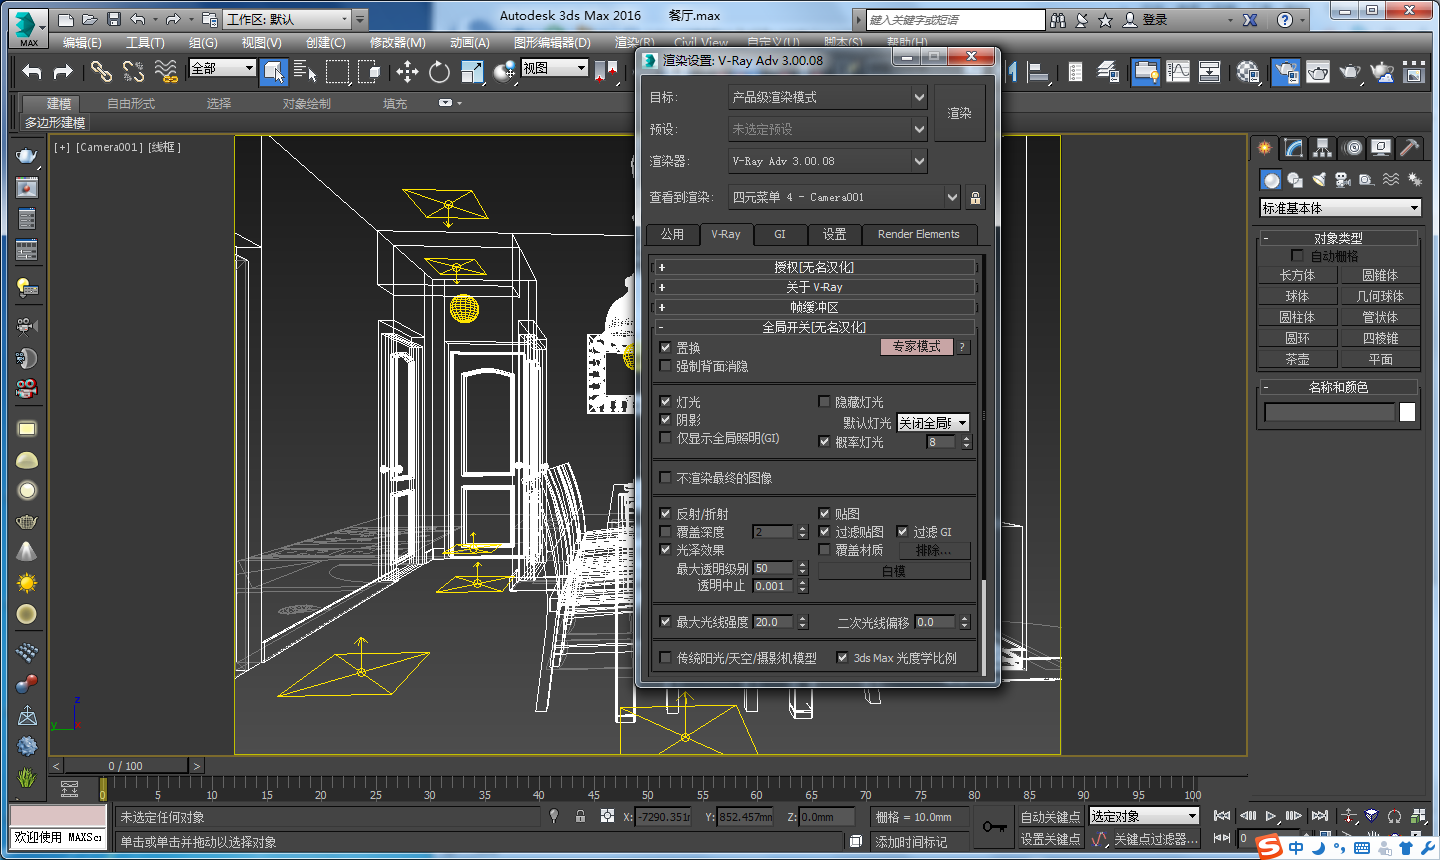Open the Utilities hammer panel icon
The height and width of the screenshot is (860, 1440).
[1410, 148]
